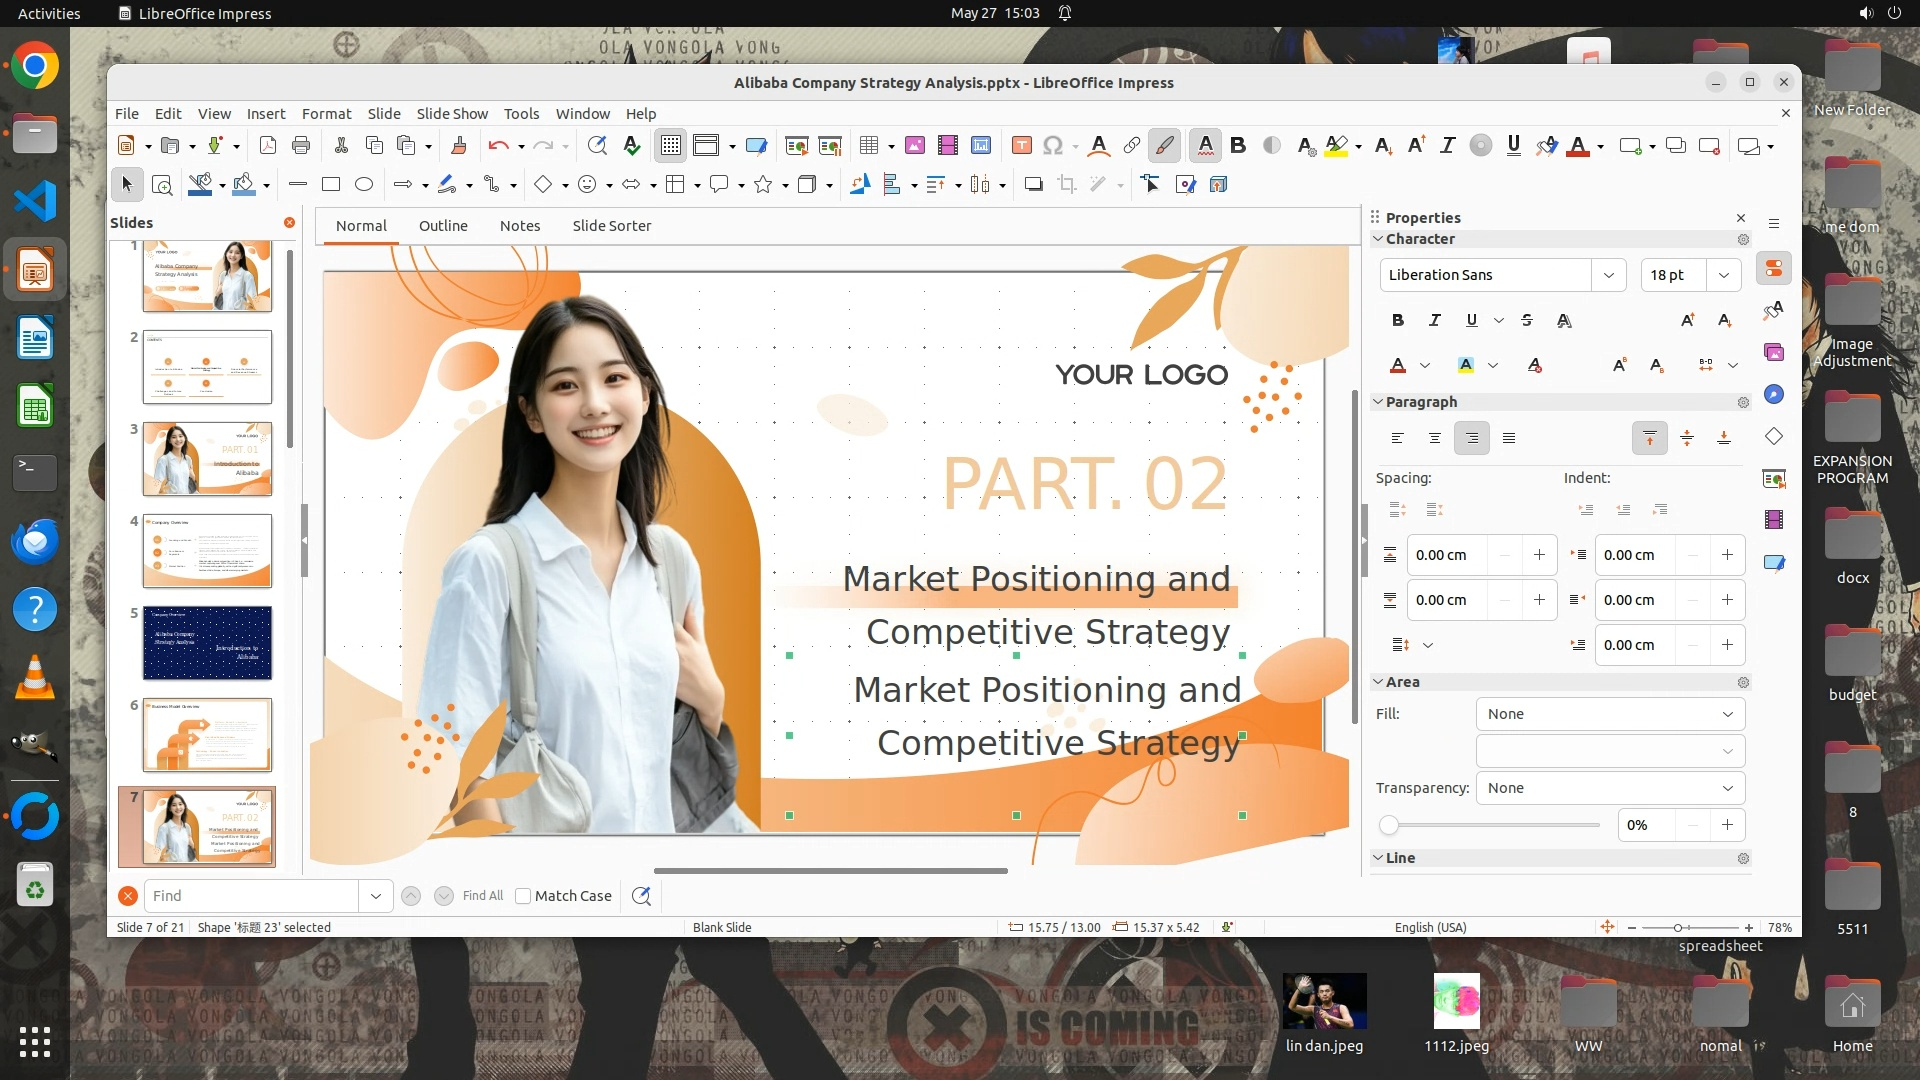
Task: Switch to the Slide Sorter tab
Action: point(611,226)
